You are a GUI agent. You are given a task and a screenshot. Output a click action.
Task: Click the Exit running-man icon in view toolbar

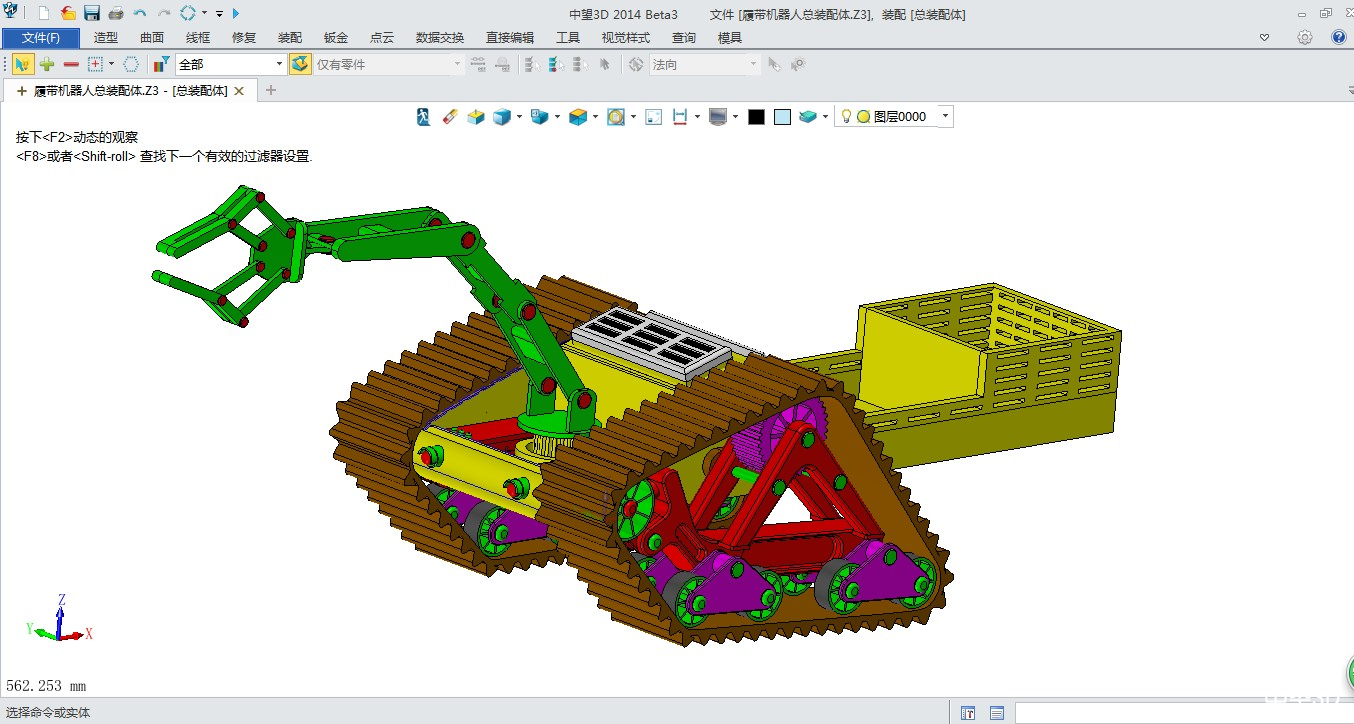tap(424, 117)
